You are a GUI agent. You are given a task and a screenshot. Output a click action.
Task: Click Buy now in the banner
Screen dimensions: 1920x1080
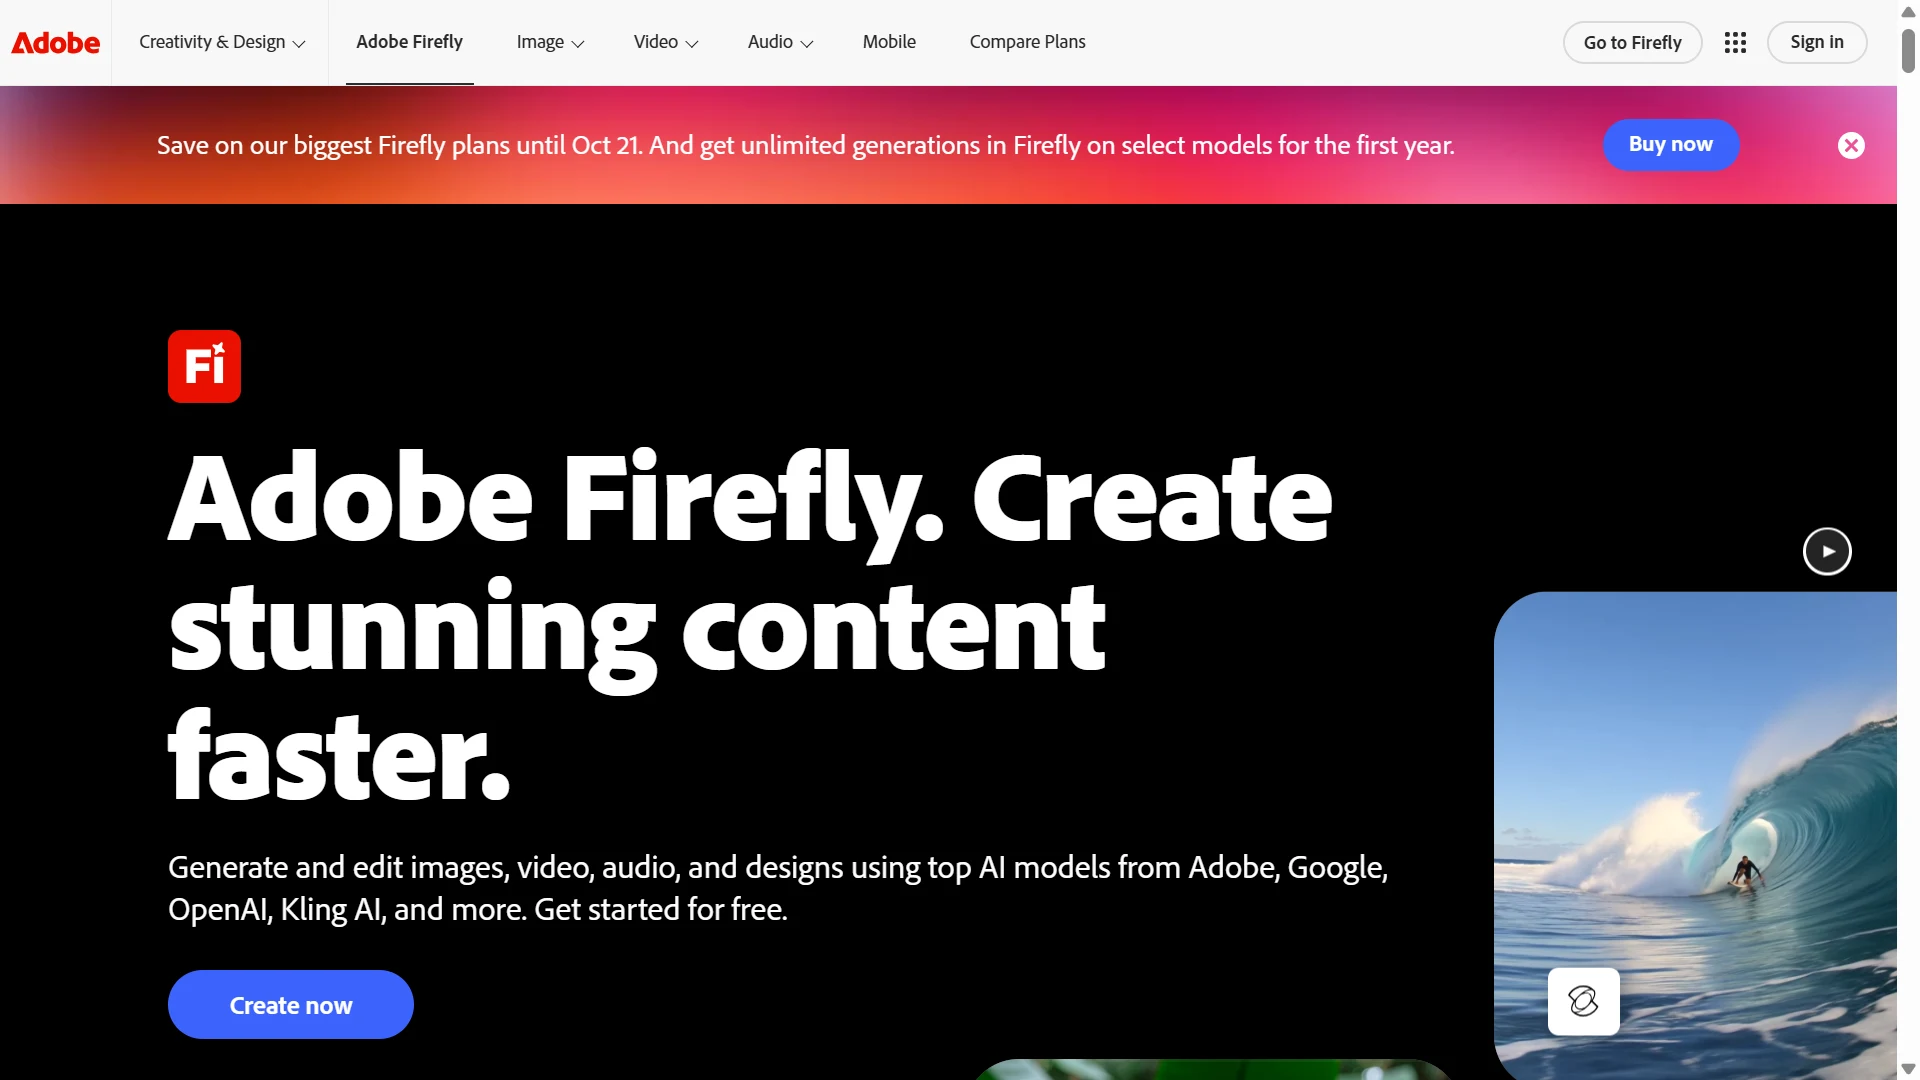[1670, 145]
